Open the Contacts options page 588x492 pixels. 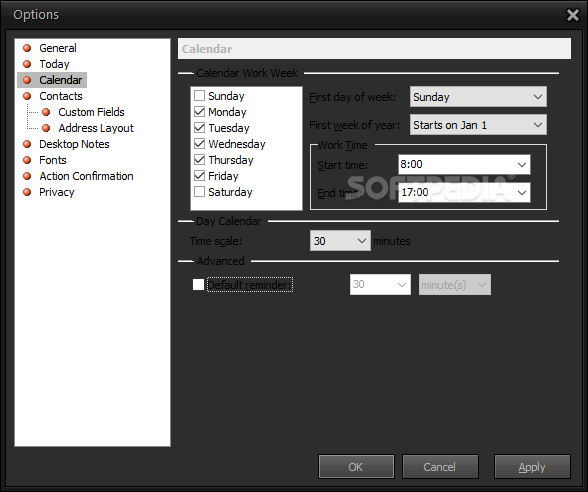tap(61, 96)
